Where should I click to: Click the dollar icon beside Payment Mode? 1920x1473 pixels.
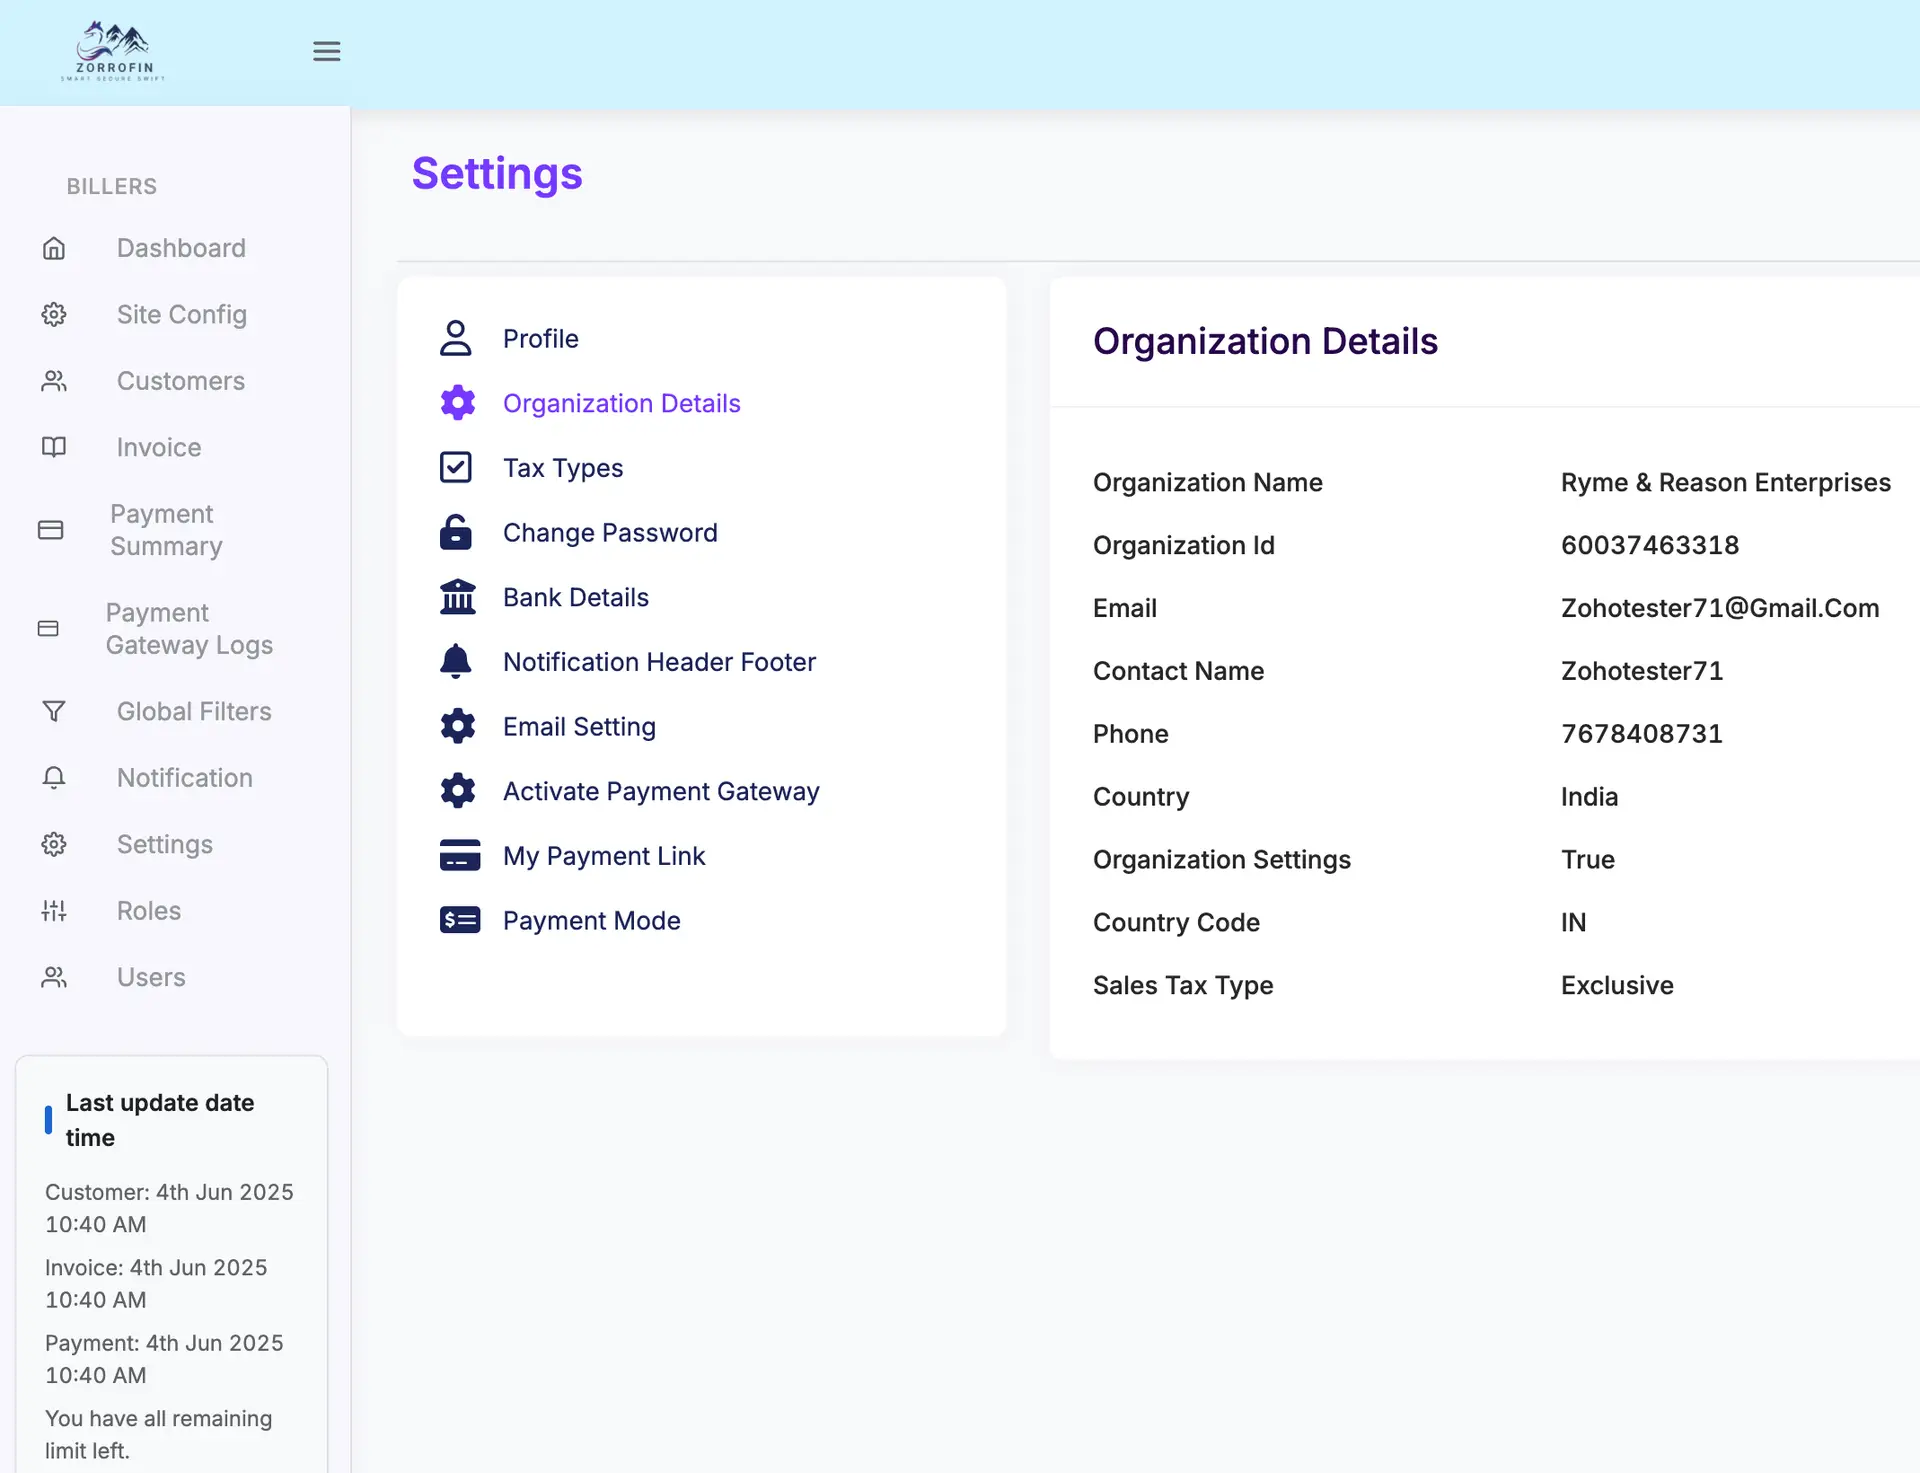click(x=459, y=920)
